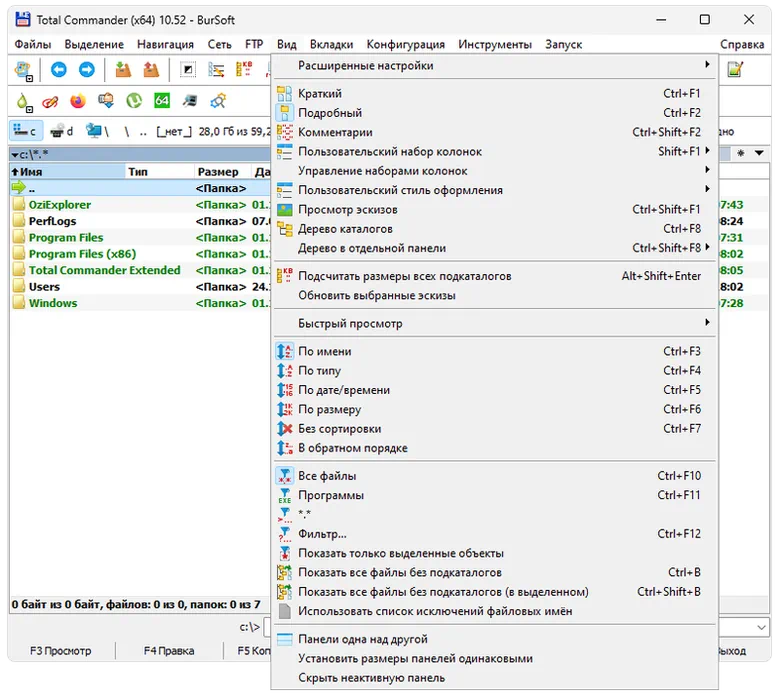
Task: Click the network computer drive icon
Action: click(x=94, y=131)
